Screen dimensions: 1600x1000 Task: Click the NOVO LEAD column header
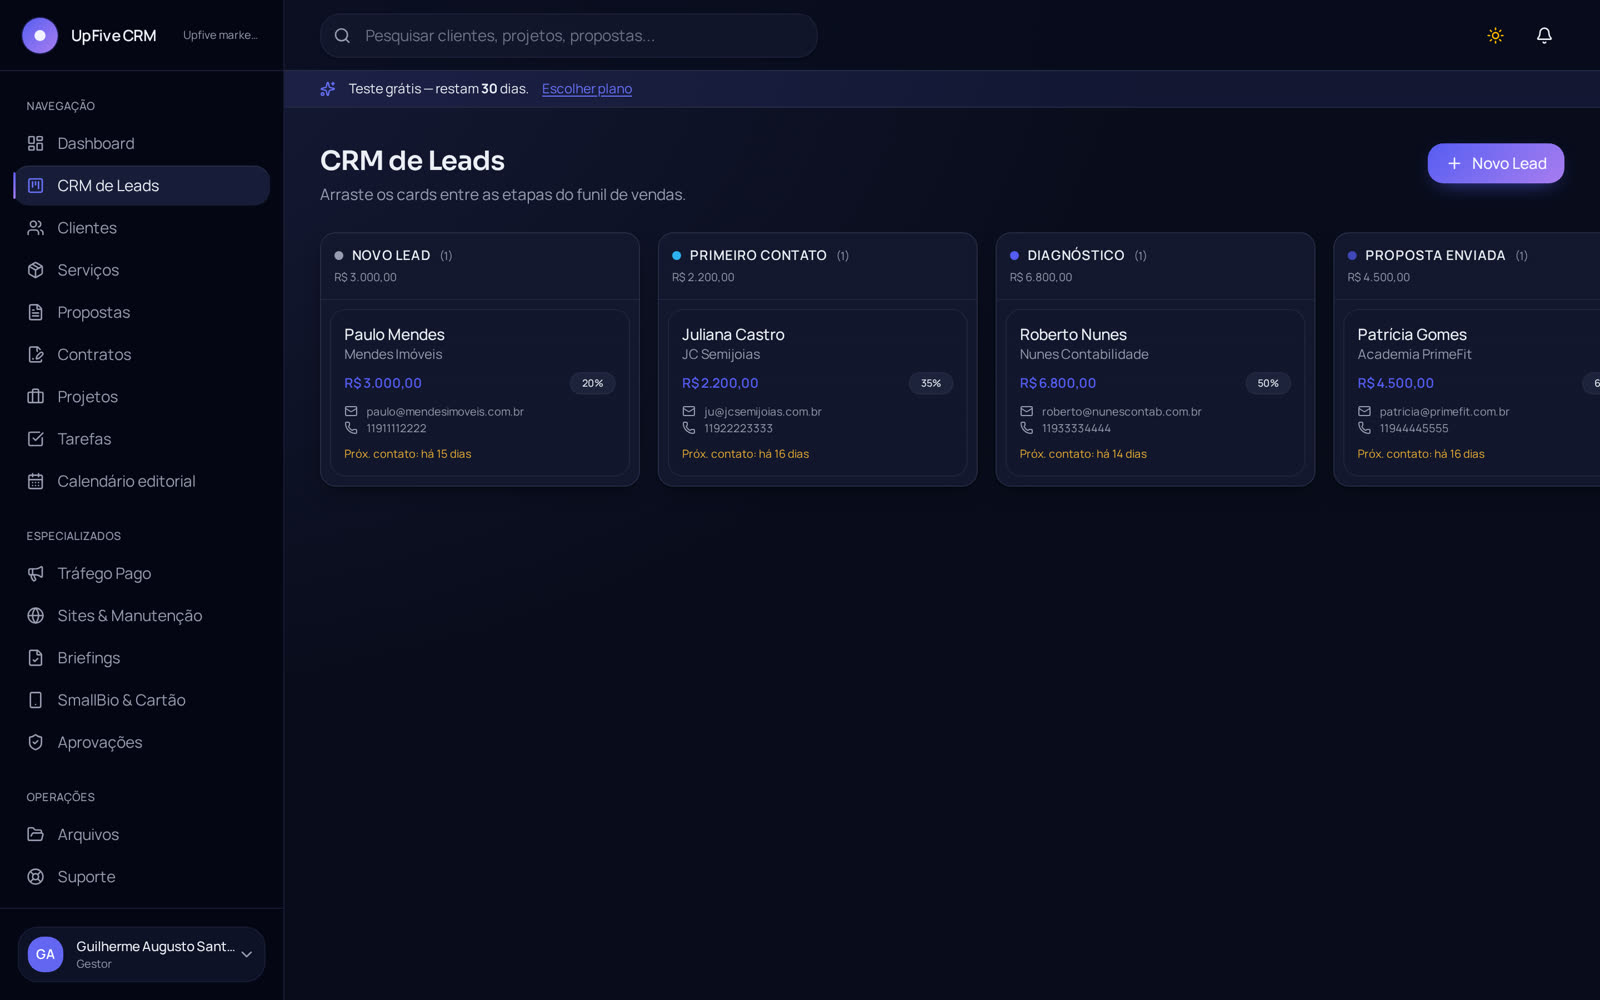point(480,266)
